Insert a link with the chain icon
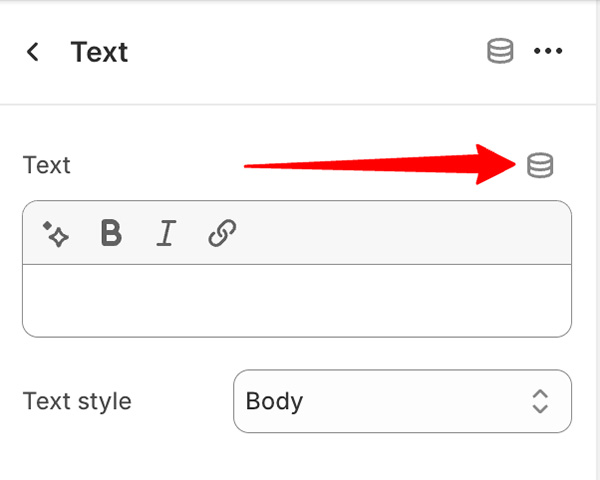The height and width of the screenshot is (480, 600). pos(222,233)
